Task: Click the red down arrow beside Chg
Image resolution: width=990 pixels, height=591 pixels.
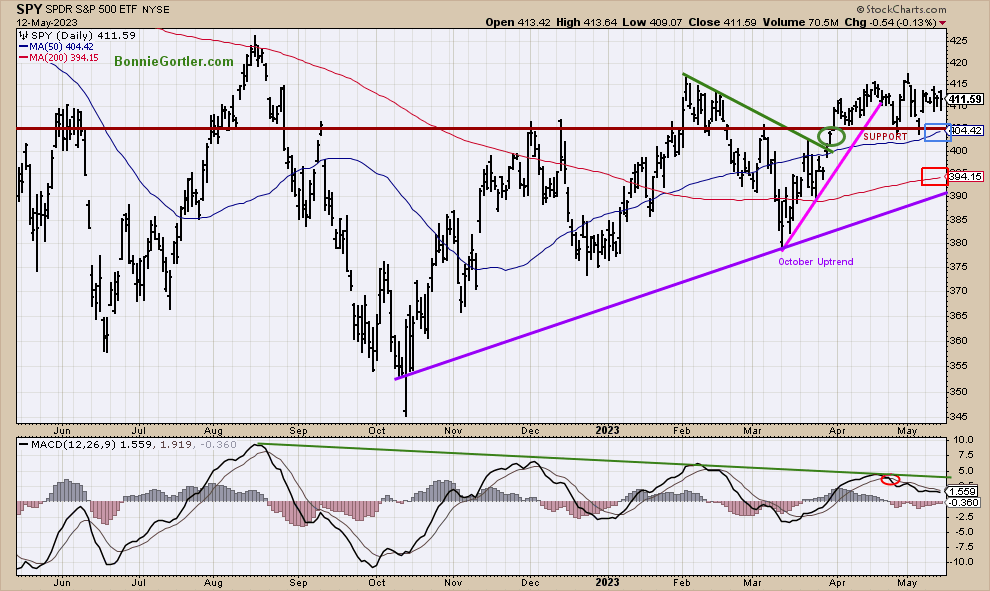Action: click(943, 23)
